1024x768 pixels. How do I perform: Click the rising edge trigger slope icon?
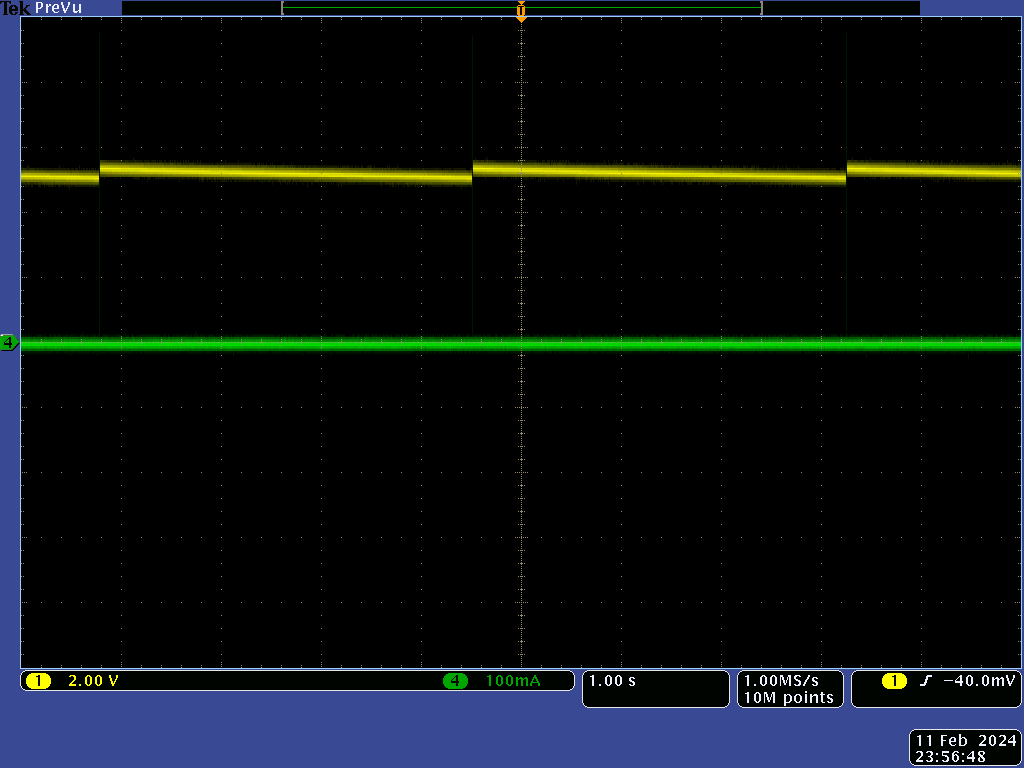[x=925, y=681]
